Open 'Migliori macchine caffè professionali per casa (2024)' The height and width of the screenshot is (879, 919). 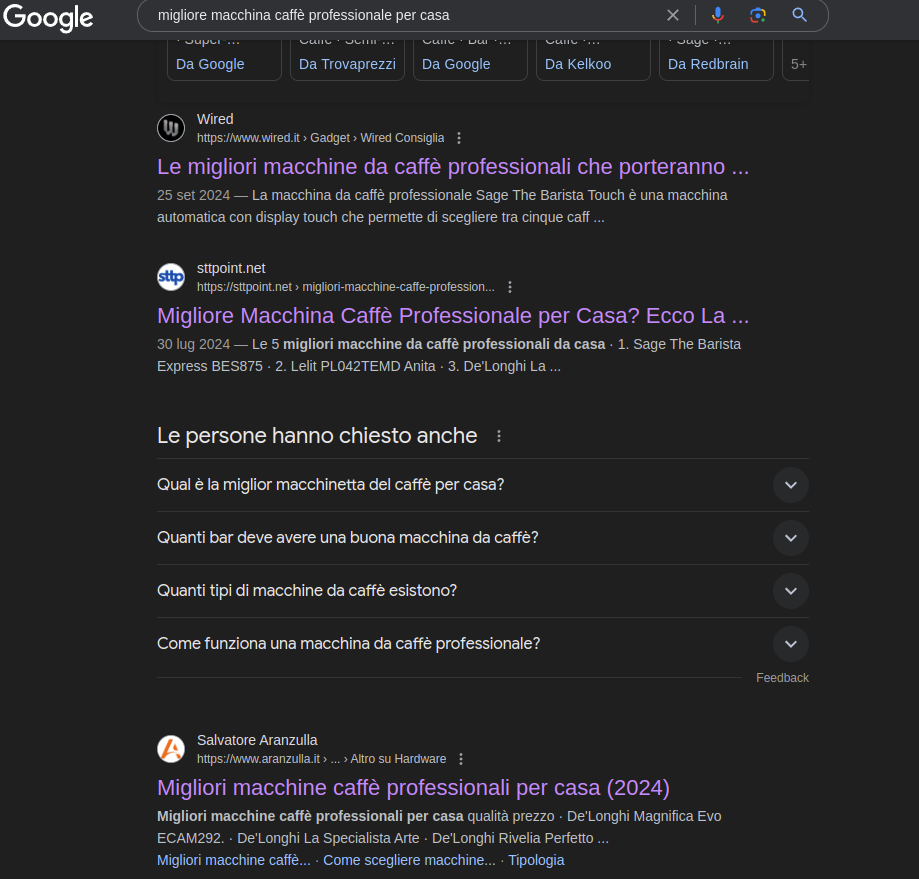(x=413, y=788)
